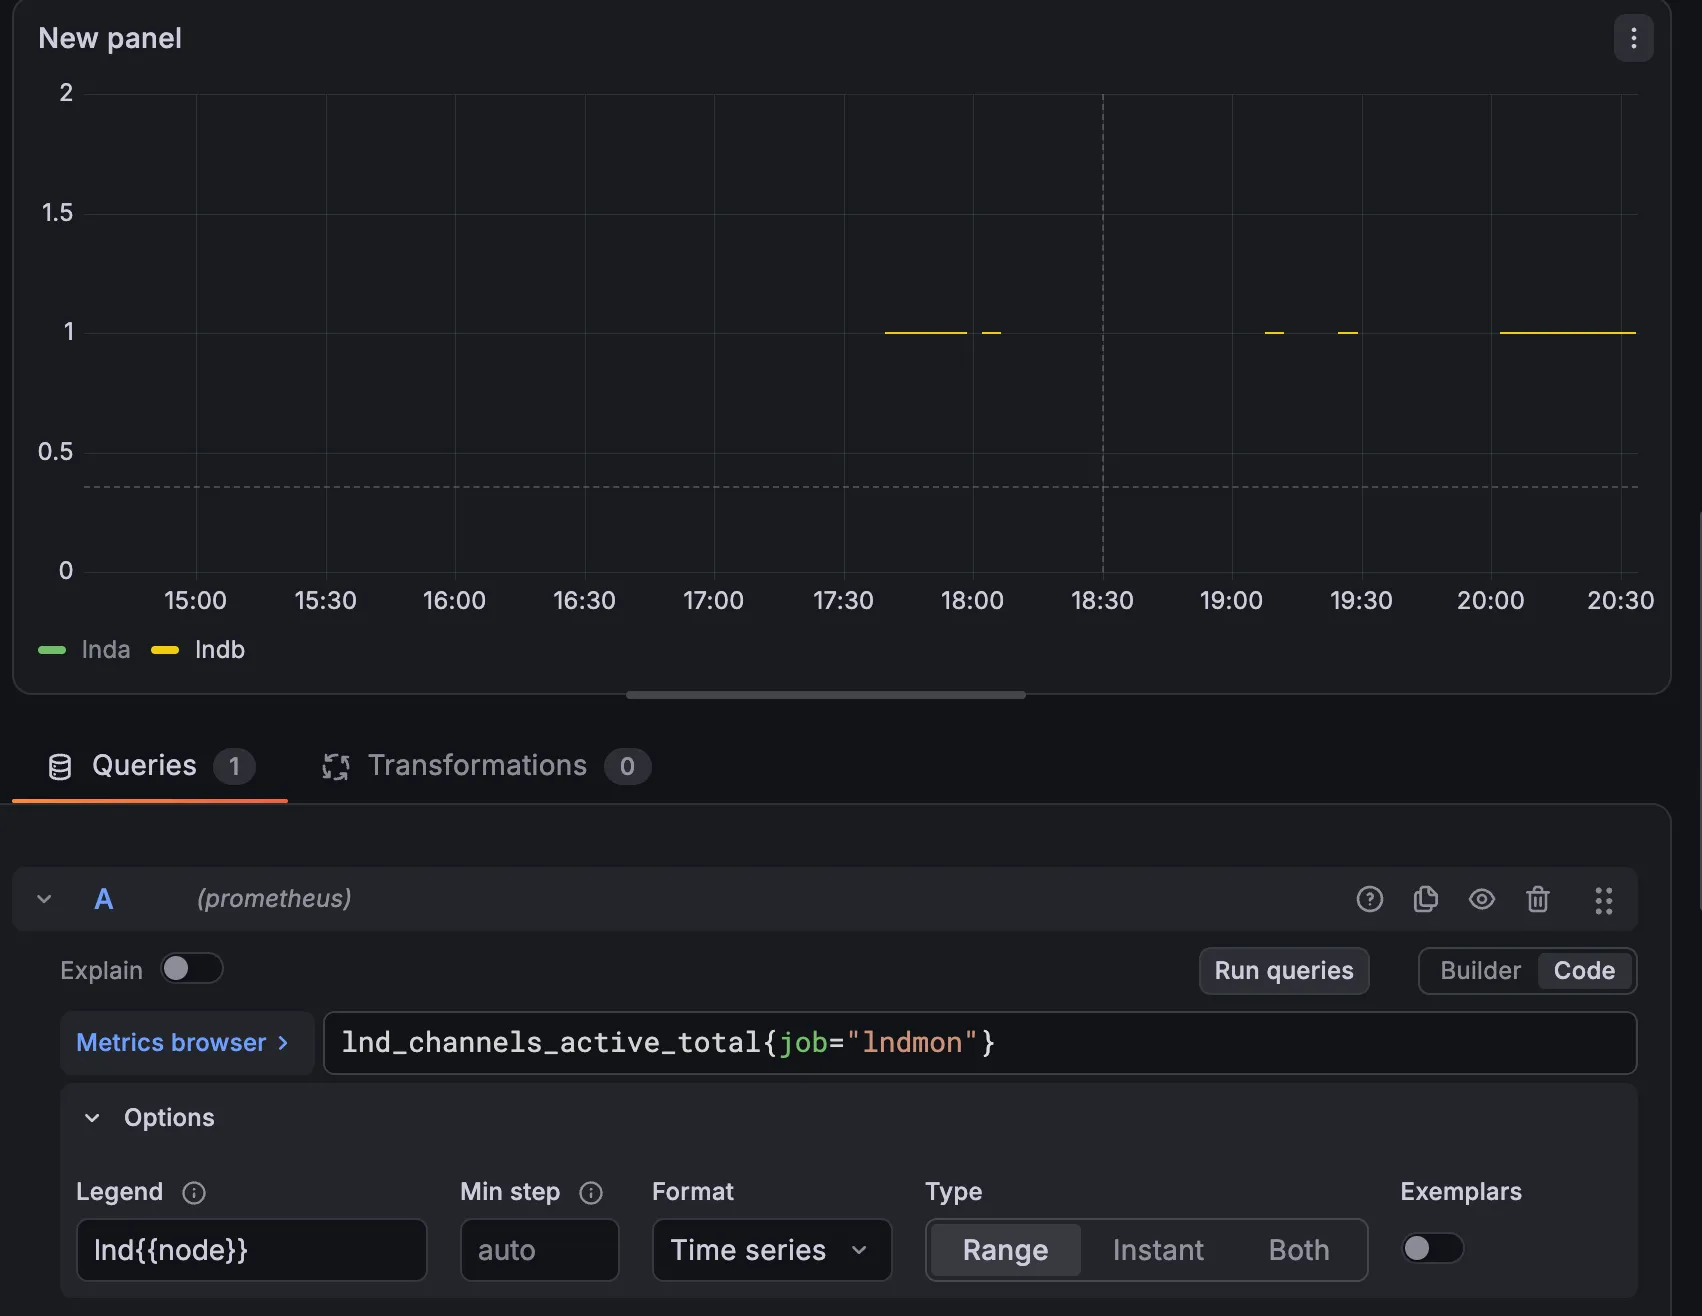
Task: Enable the Exemplars toggle
Action: 1432,1248
